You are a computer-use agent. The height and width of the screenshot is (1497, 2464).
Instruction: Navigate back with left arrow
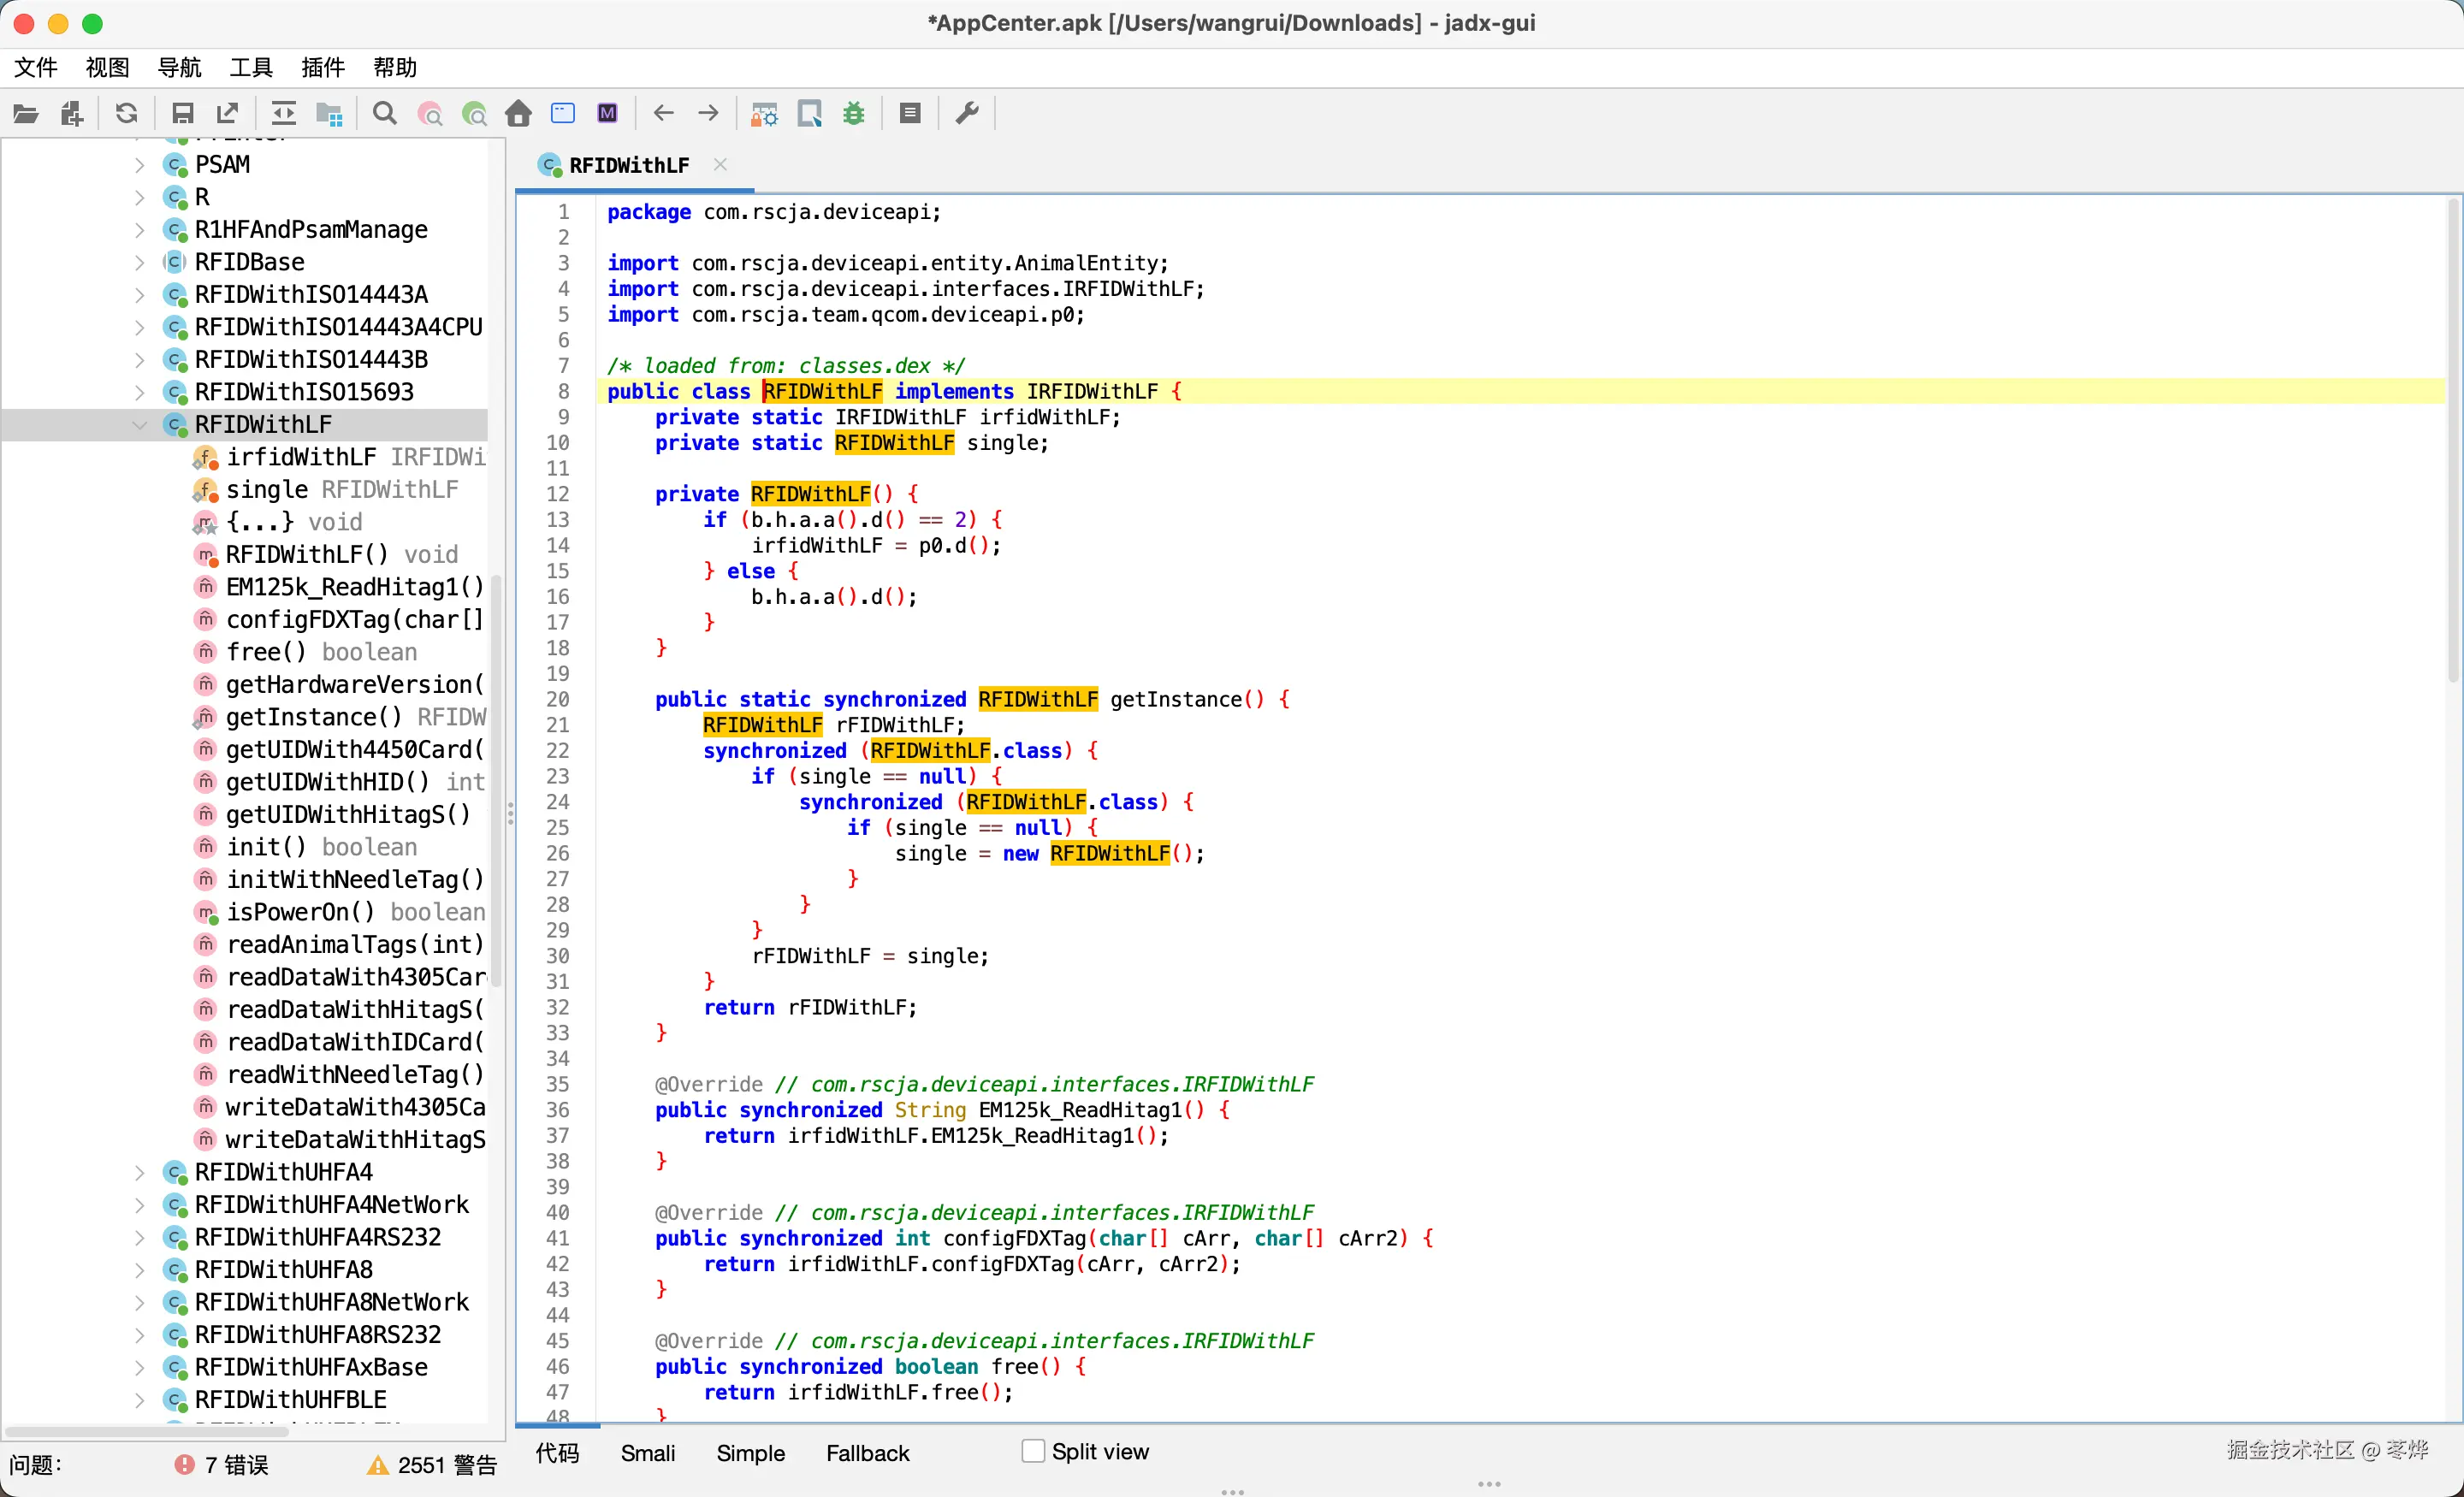point(663,113)
